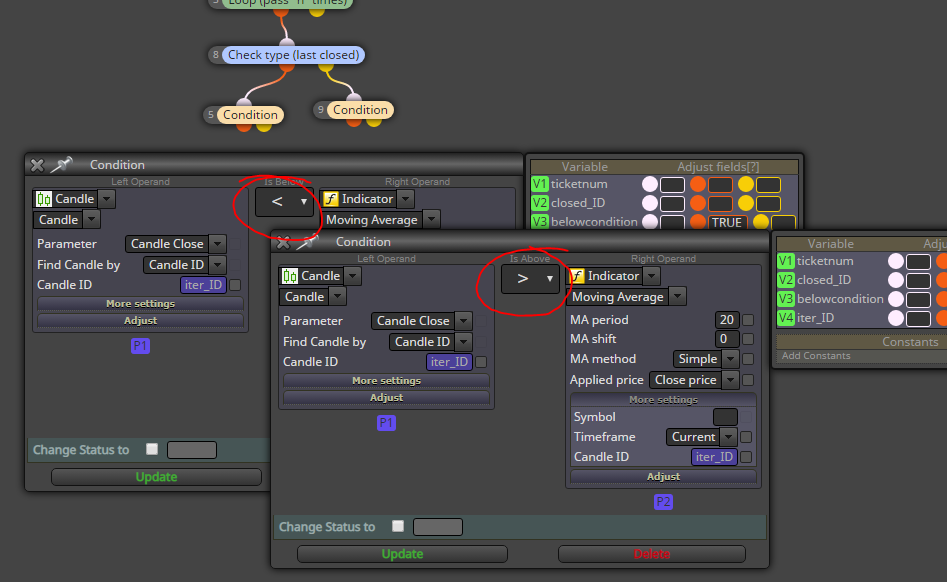947x582 pixels.
Task: Click the pin icon in back Condition window
Action: (x=61, y=164)
